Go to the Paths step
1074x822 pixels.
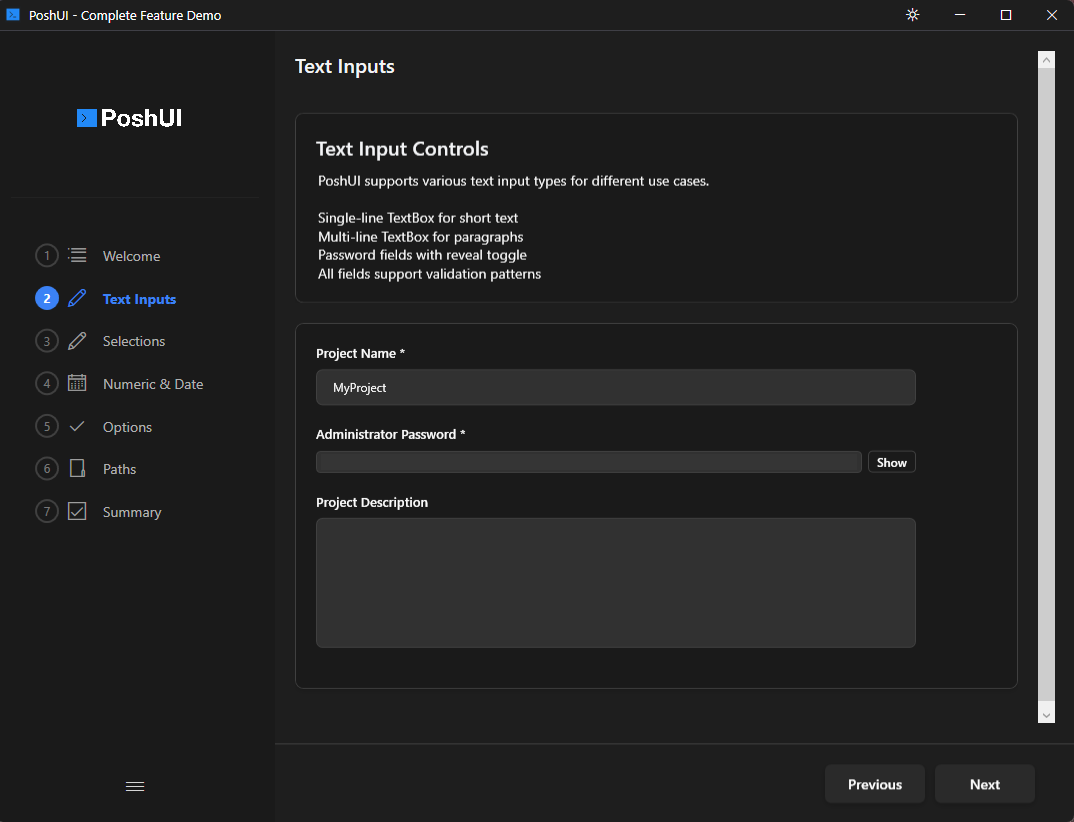click(119, 469)
